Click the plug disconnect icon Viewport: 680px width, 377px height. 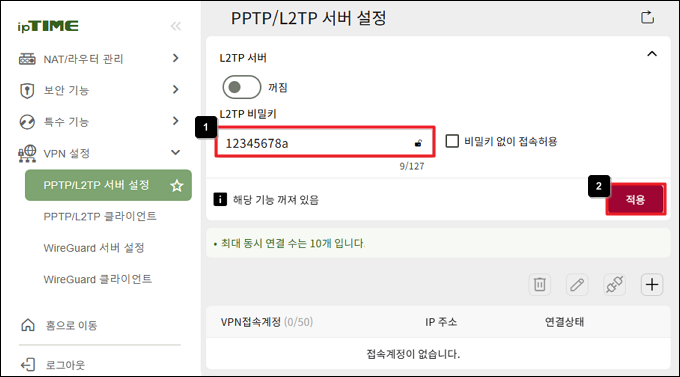pos(615,285)
